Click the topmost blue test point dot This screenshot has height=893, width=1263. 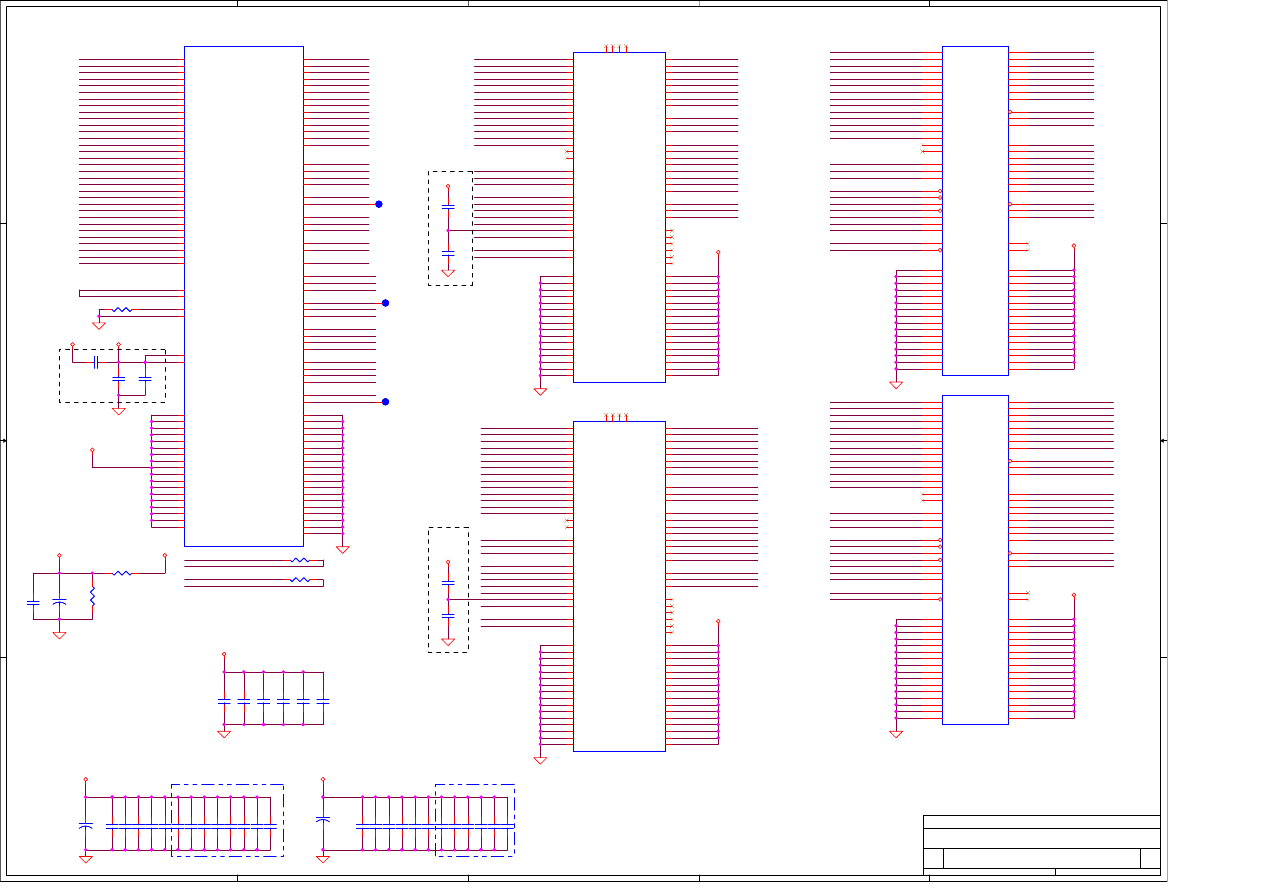(379, 204)
